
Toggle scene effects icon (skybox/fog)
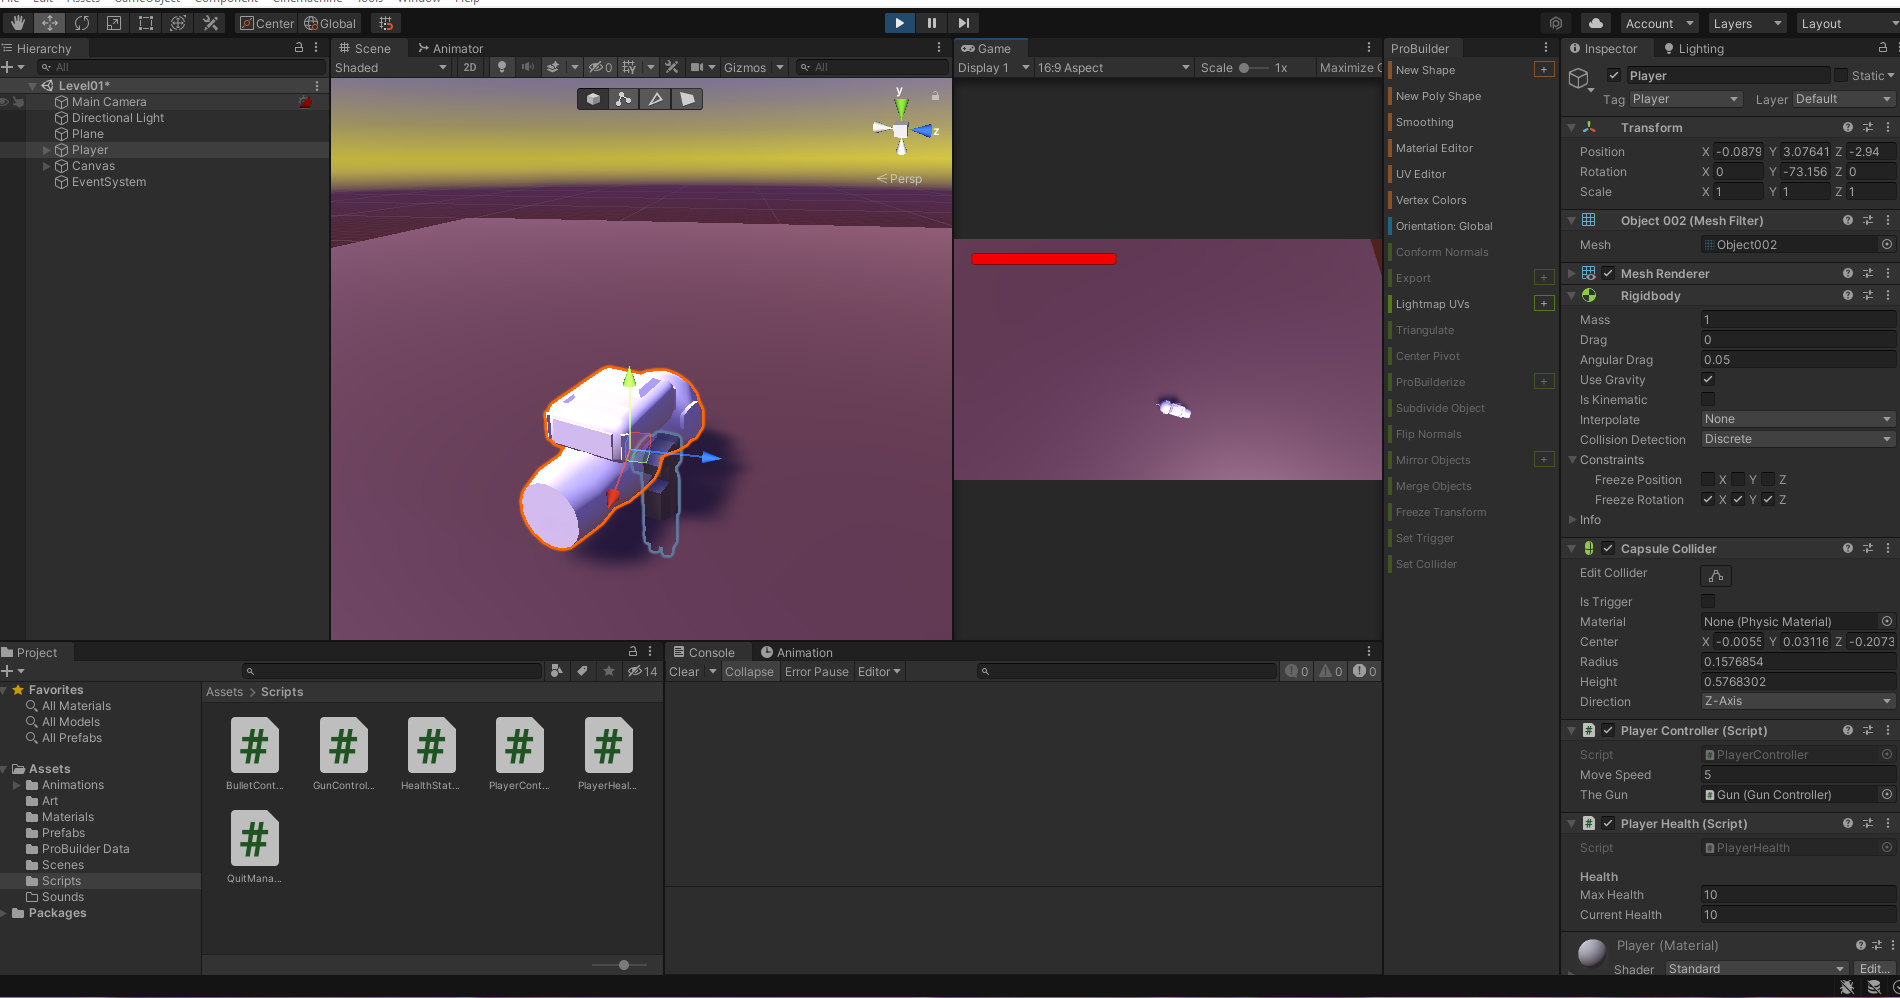click(x=553, y=67)
